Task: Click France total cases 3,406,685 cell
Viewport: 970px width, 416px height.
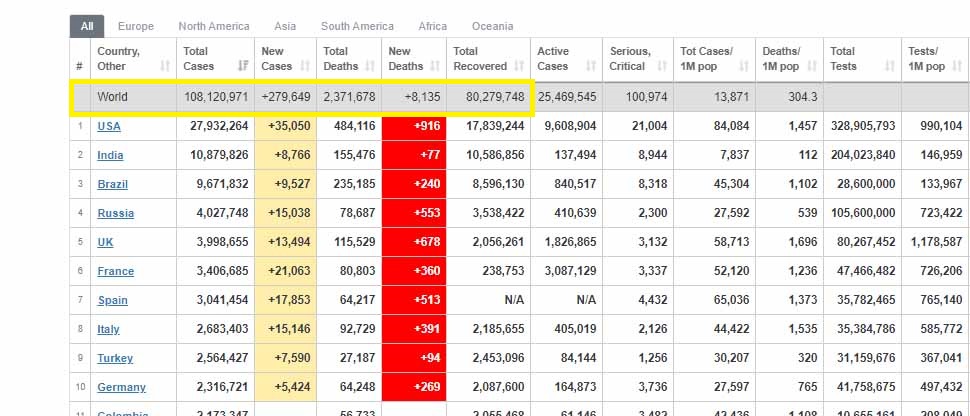Action: tap(215, 271)
